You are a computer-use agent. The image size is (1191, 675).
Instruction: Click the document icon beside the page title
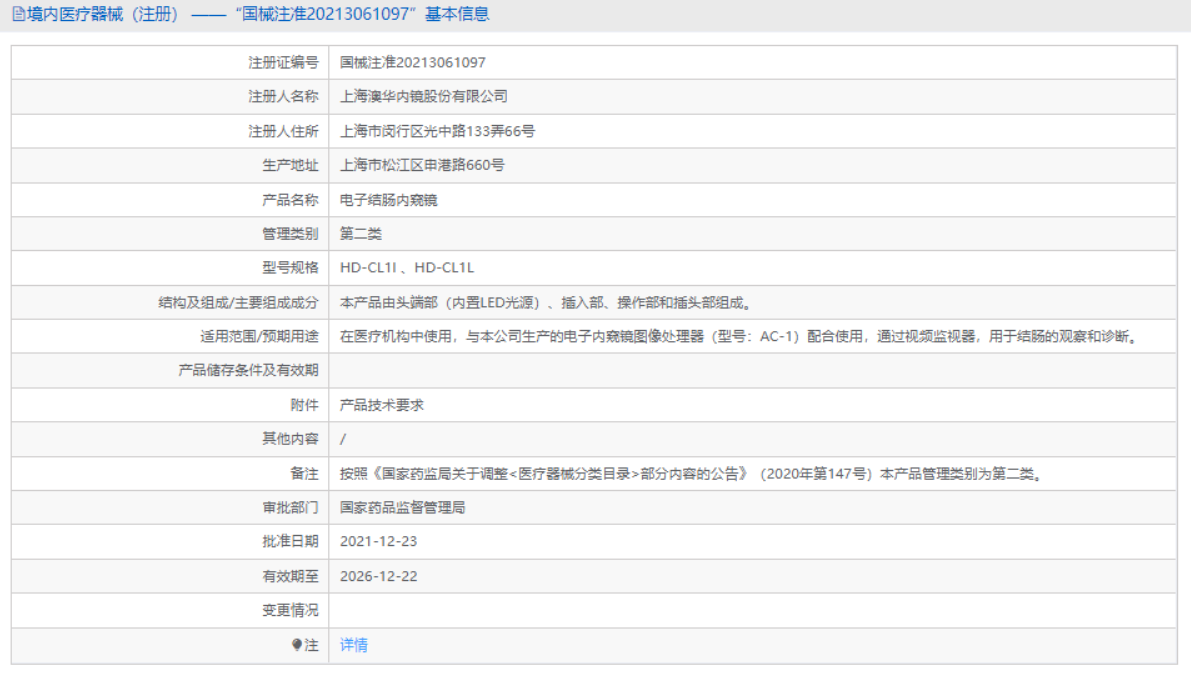point(18,14)
